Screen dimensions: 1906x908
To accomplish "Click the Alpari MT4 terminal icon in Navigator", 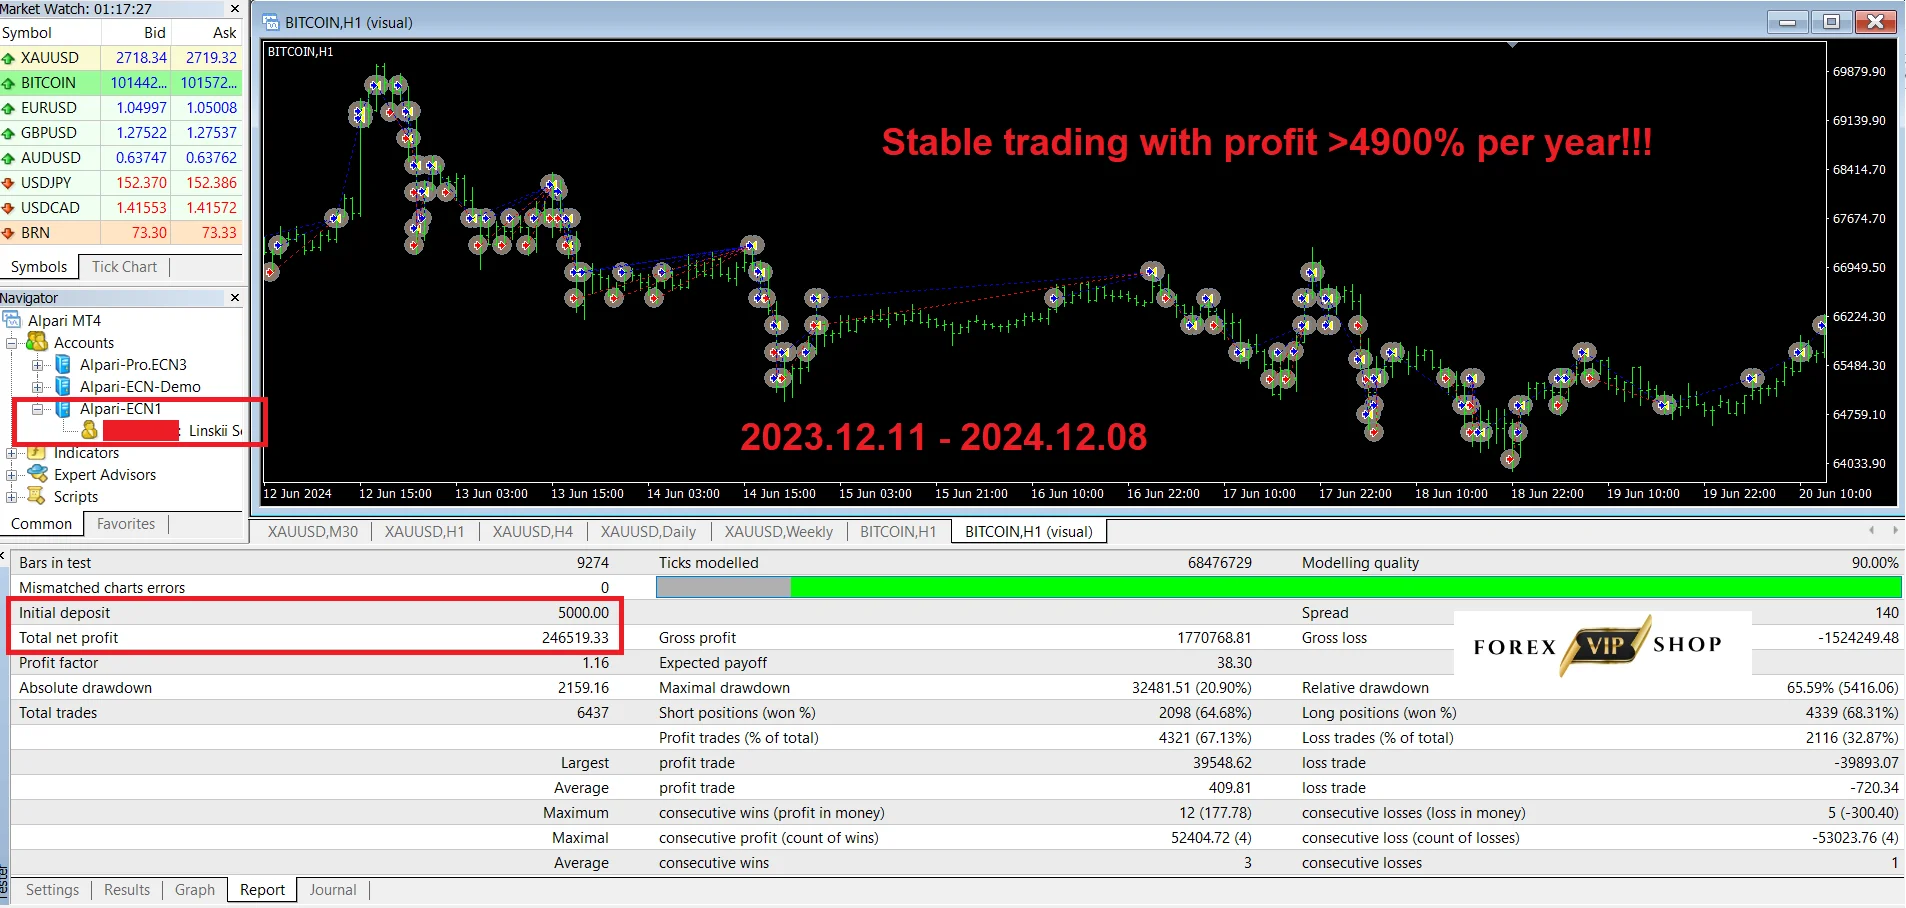I will point(12,320).
